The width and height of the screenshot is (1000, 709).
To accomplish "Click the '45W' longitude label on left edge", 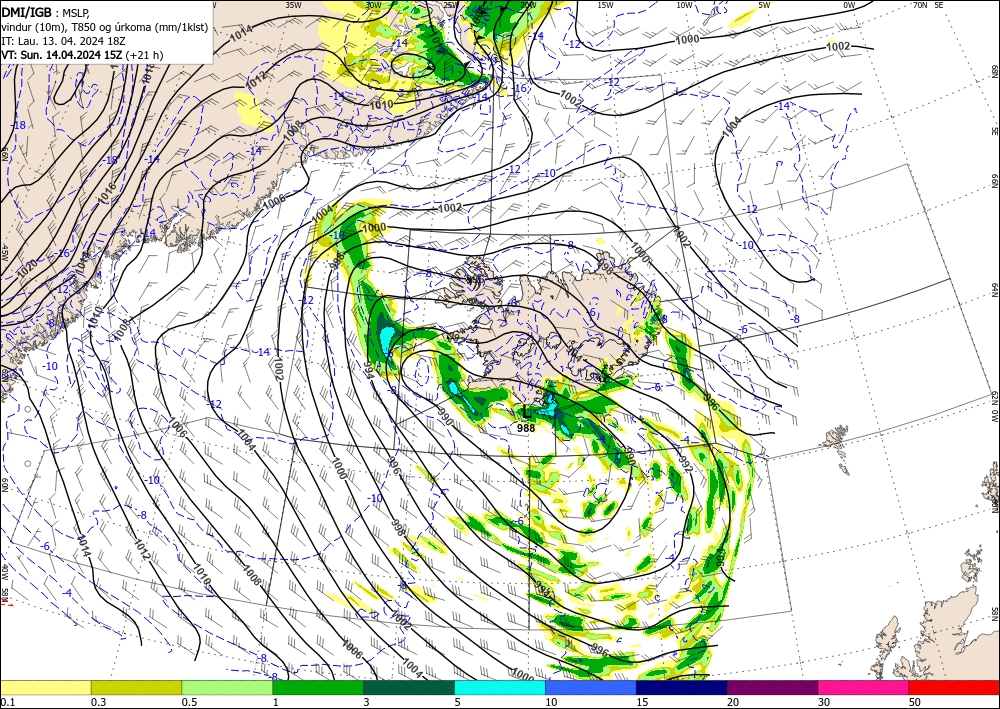I will click(x=4, y=252).
